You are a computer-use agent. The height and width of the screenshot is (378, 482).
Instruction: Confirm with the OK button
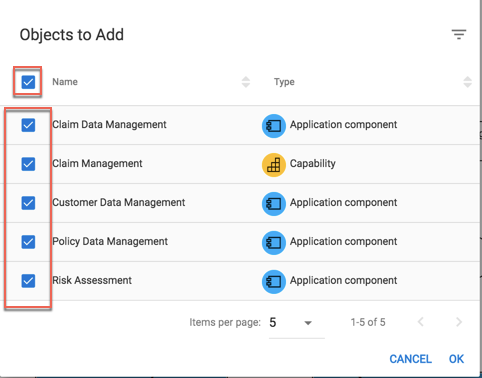[456, 359]
